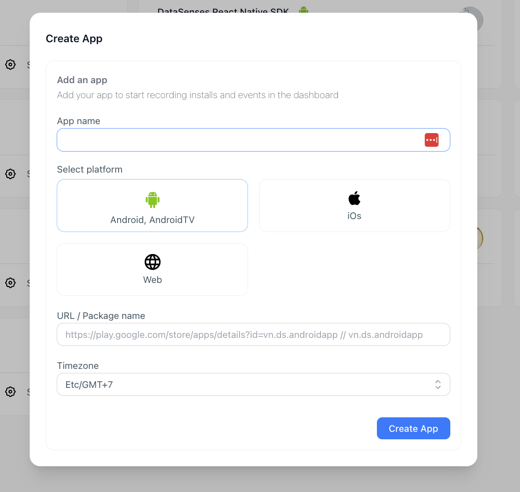Viewport: 520px width, 492px height.
Task: Pick the globe Web icon
Action: 152,262
